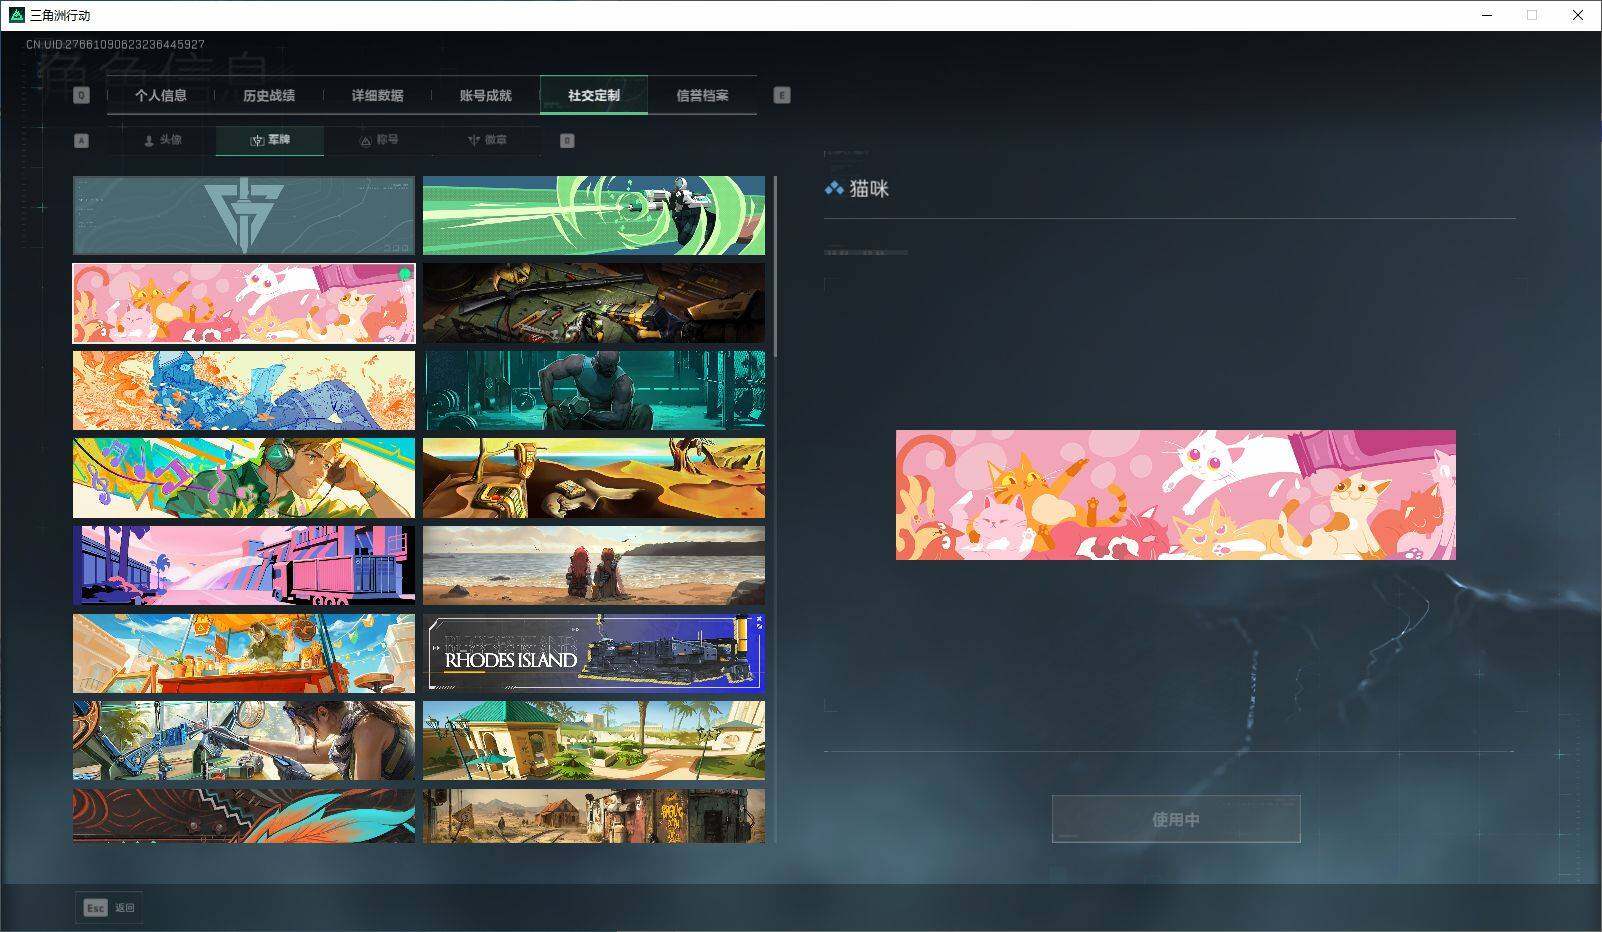Click the E next-tab key hint
The height and width of the screenshot is (932, 1602).
(x=782, y=96)
